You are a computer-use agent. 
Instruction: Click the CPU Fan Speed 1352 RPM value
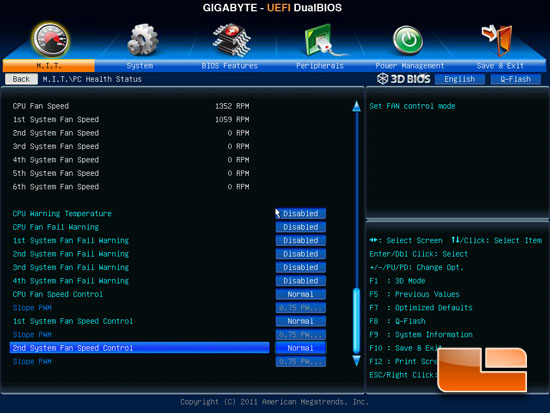232,106
